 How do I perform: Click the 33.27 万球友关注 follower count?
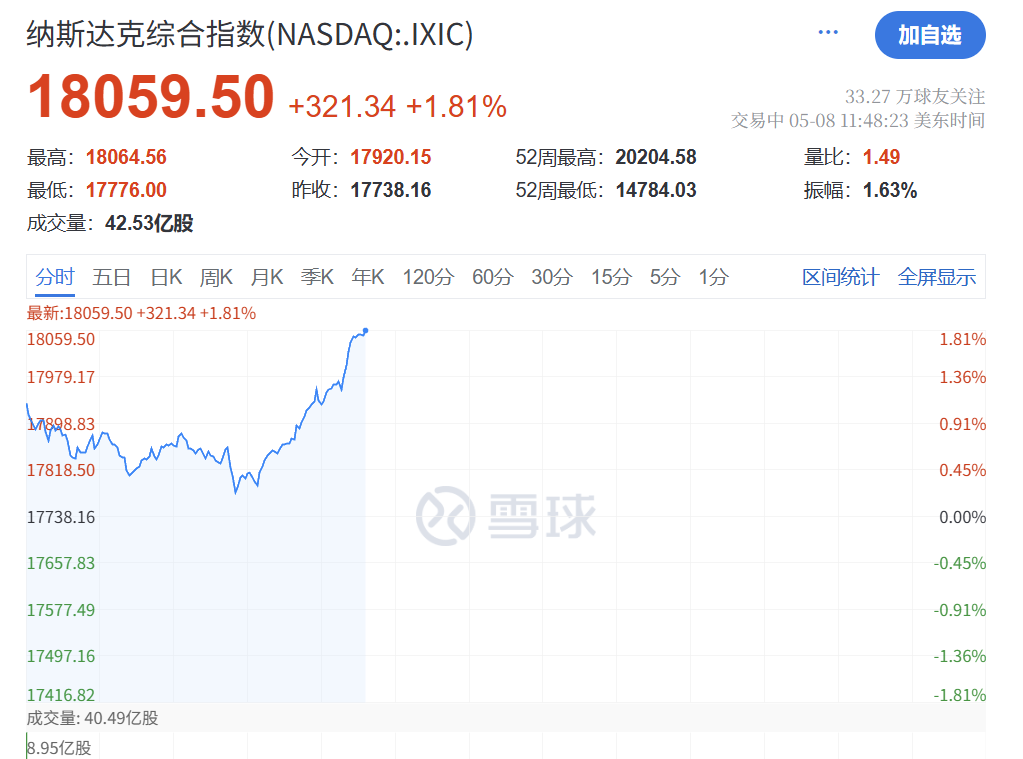click(x=915, y=97)
